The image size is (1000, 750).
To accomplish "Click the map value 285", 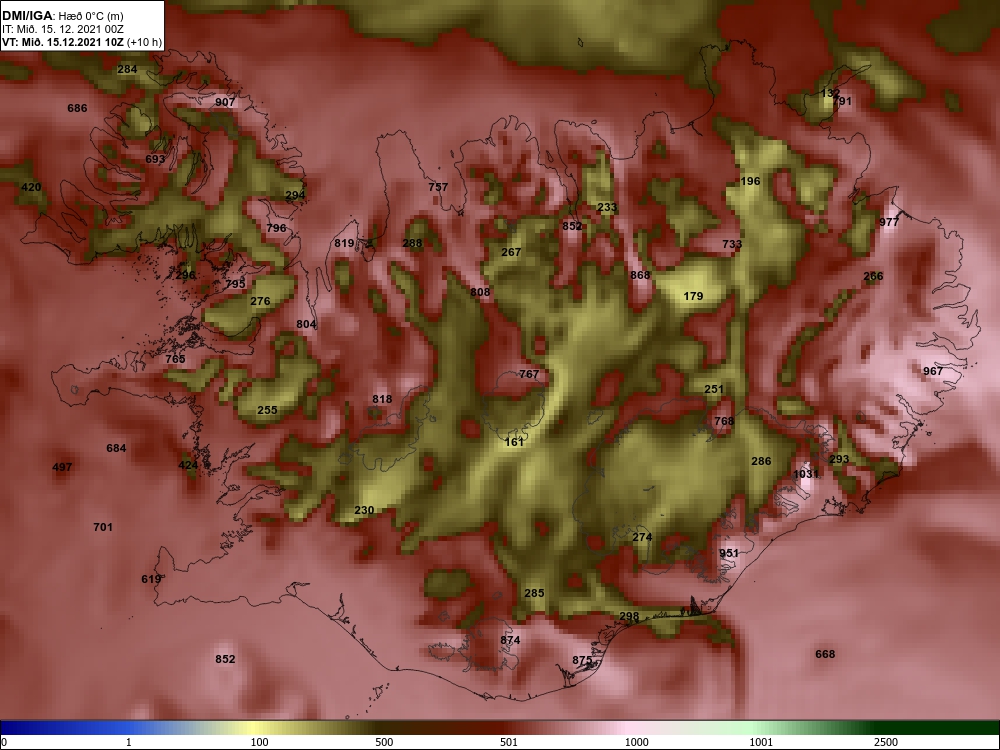I will pyautogui.click(x=534, y=594).
